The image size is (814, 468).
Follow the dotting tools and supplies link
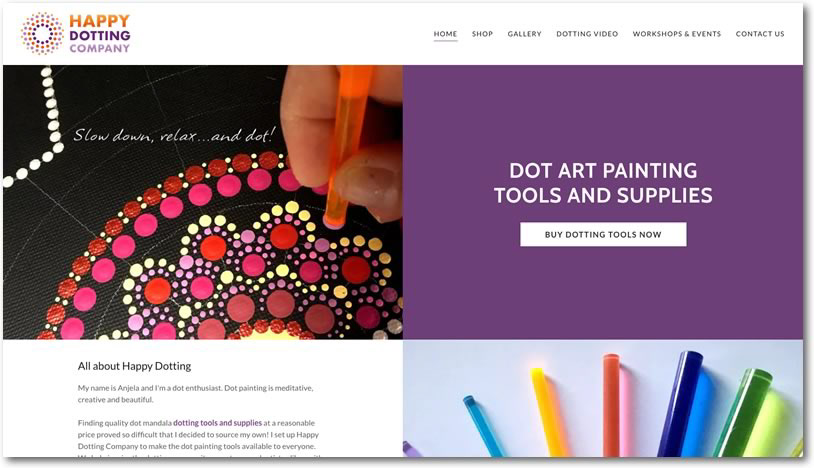pos(218,423)
